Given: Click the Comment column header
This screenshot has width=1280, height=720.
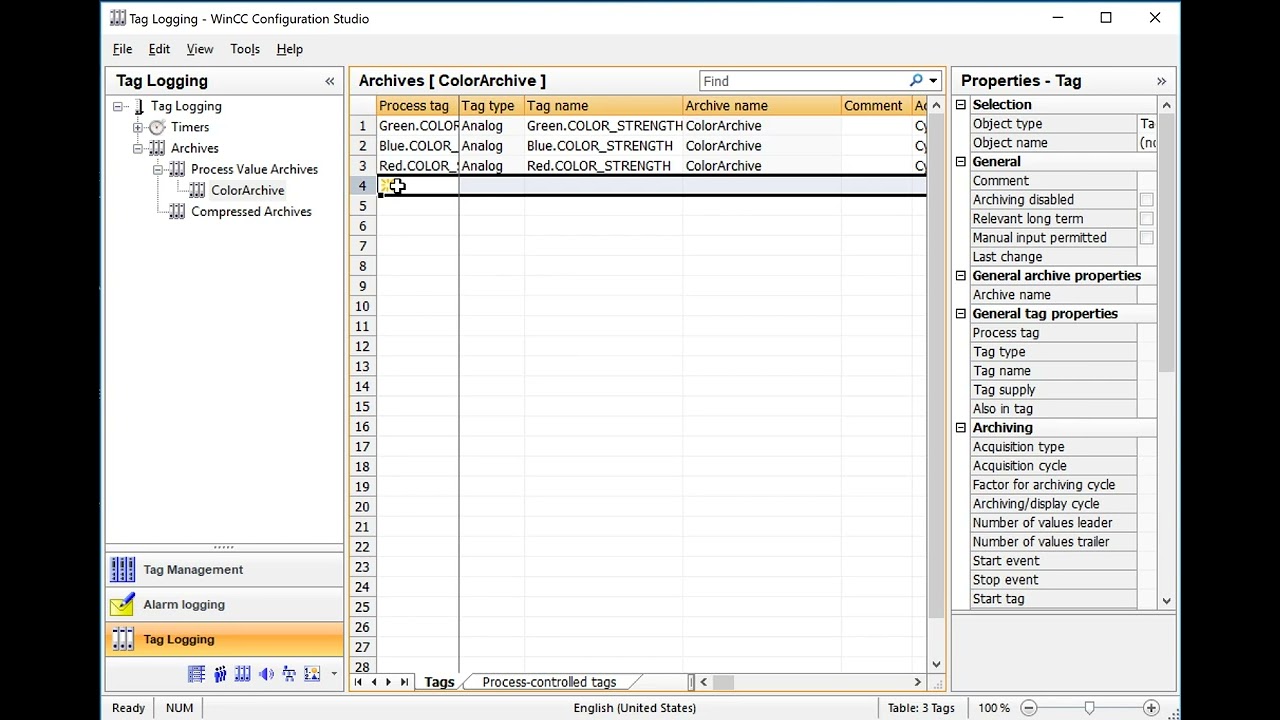Looking at the screenshot, I should coord(875,106).
